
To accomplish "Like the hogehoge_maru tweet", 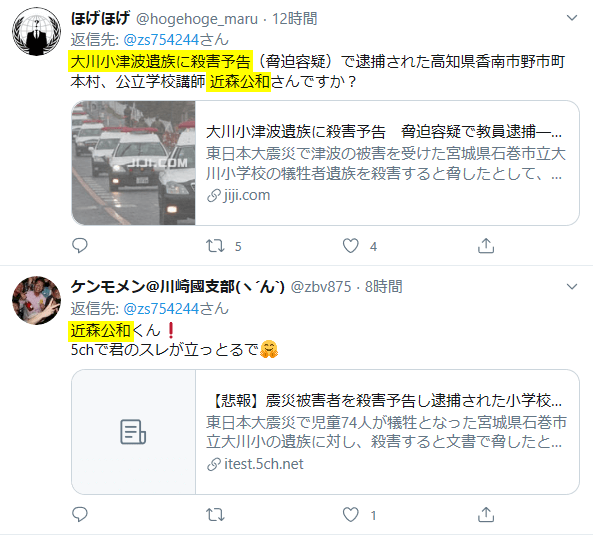I will point(351,246).
